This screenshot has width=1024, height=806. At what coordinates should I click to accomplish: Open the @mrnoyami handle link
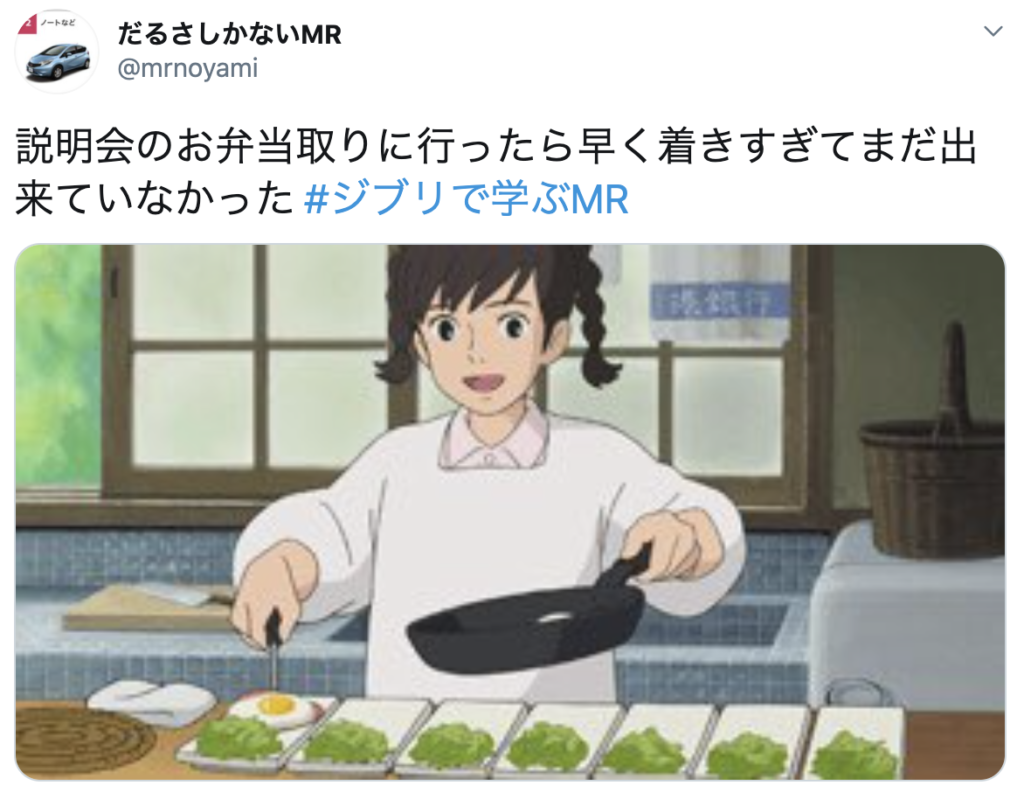click(x=187, y=68)
